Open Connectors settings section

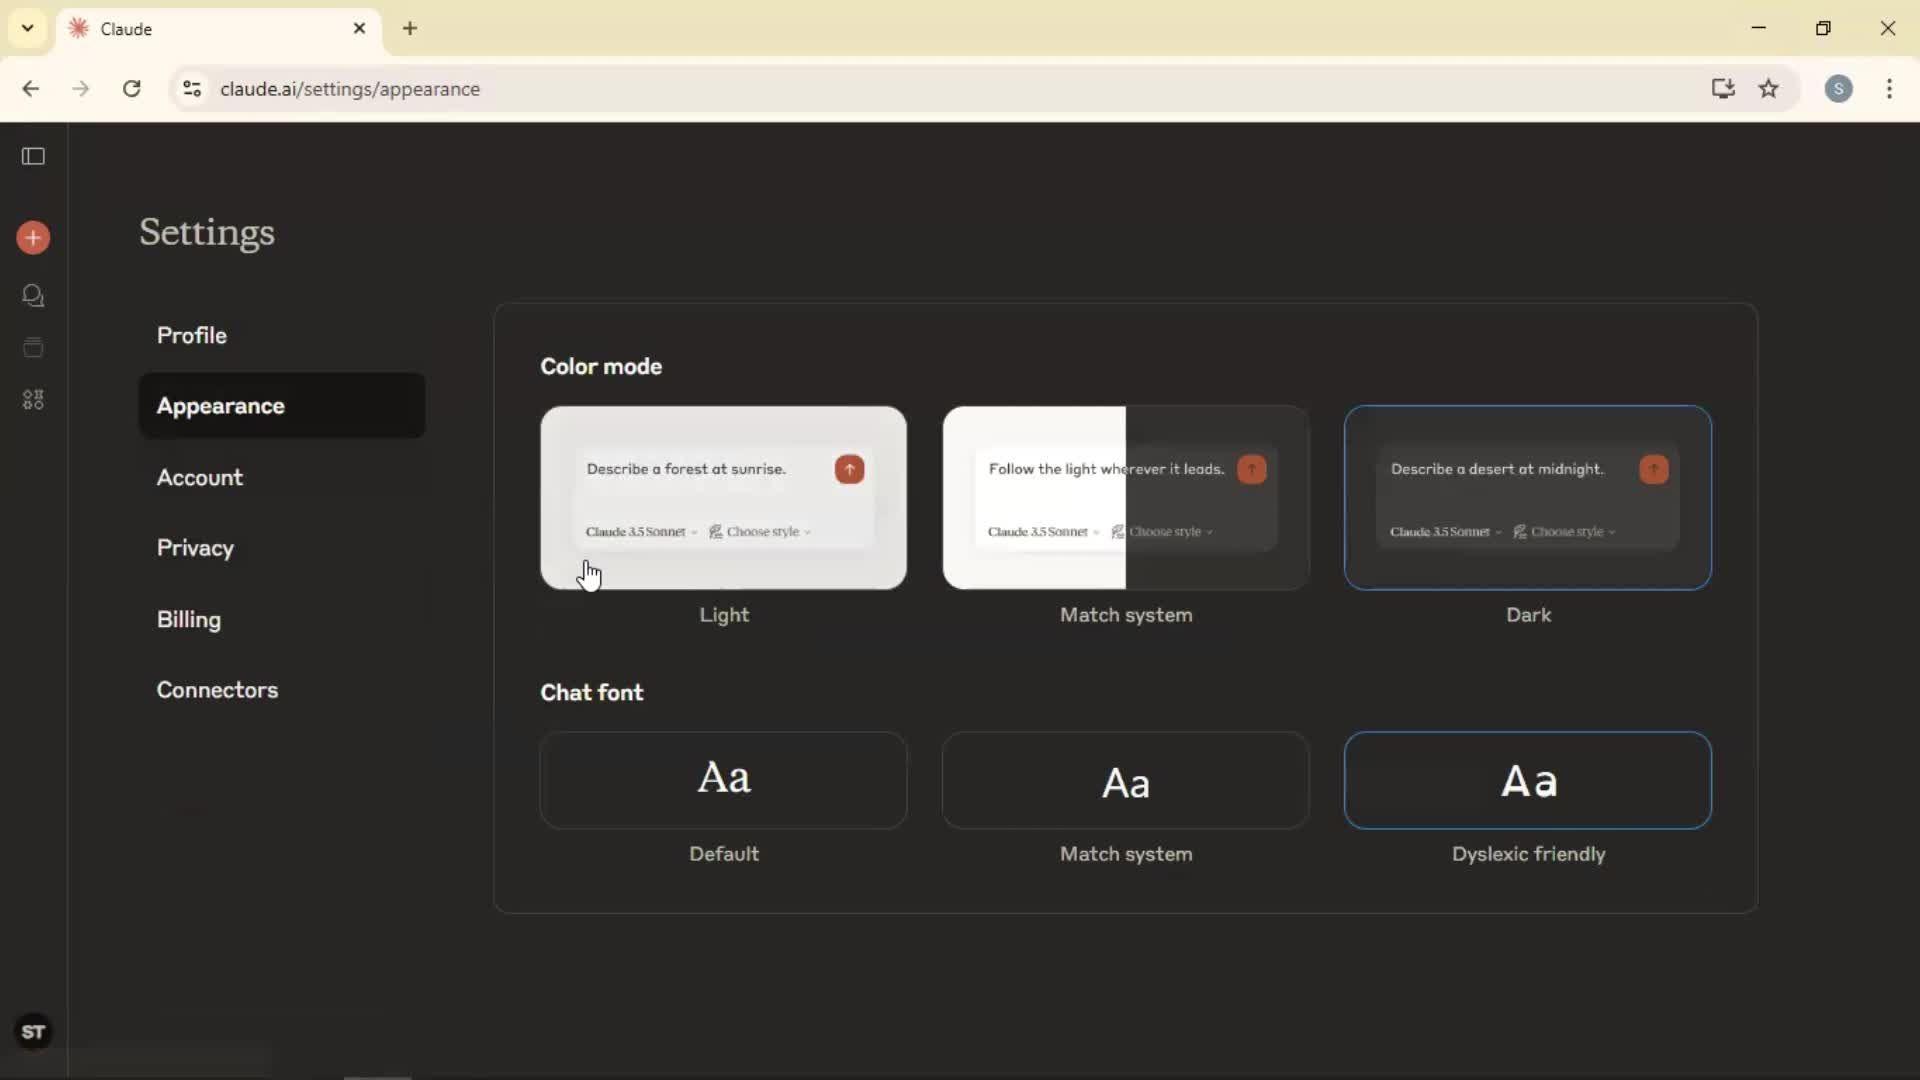(282, 690)
